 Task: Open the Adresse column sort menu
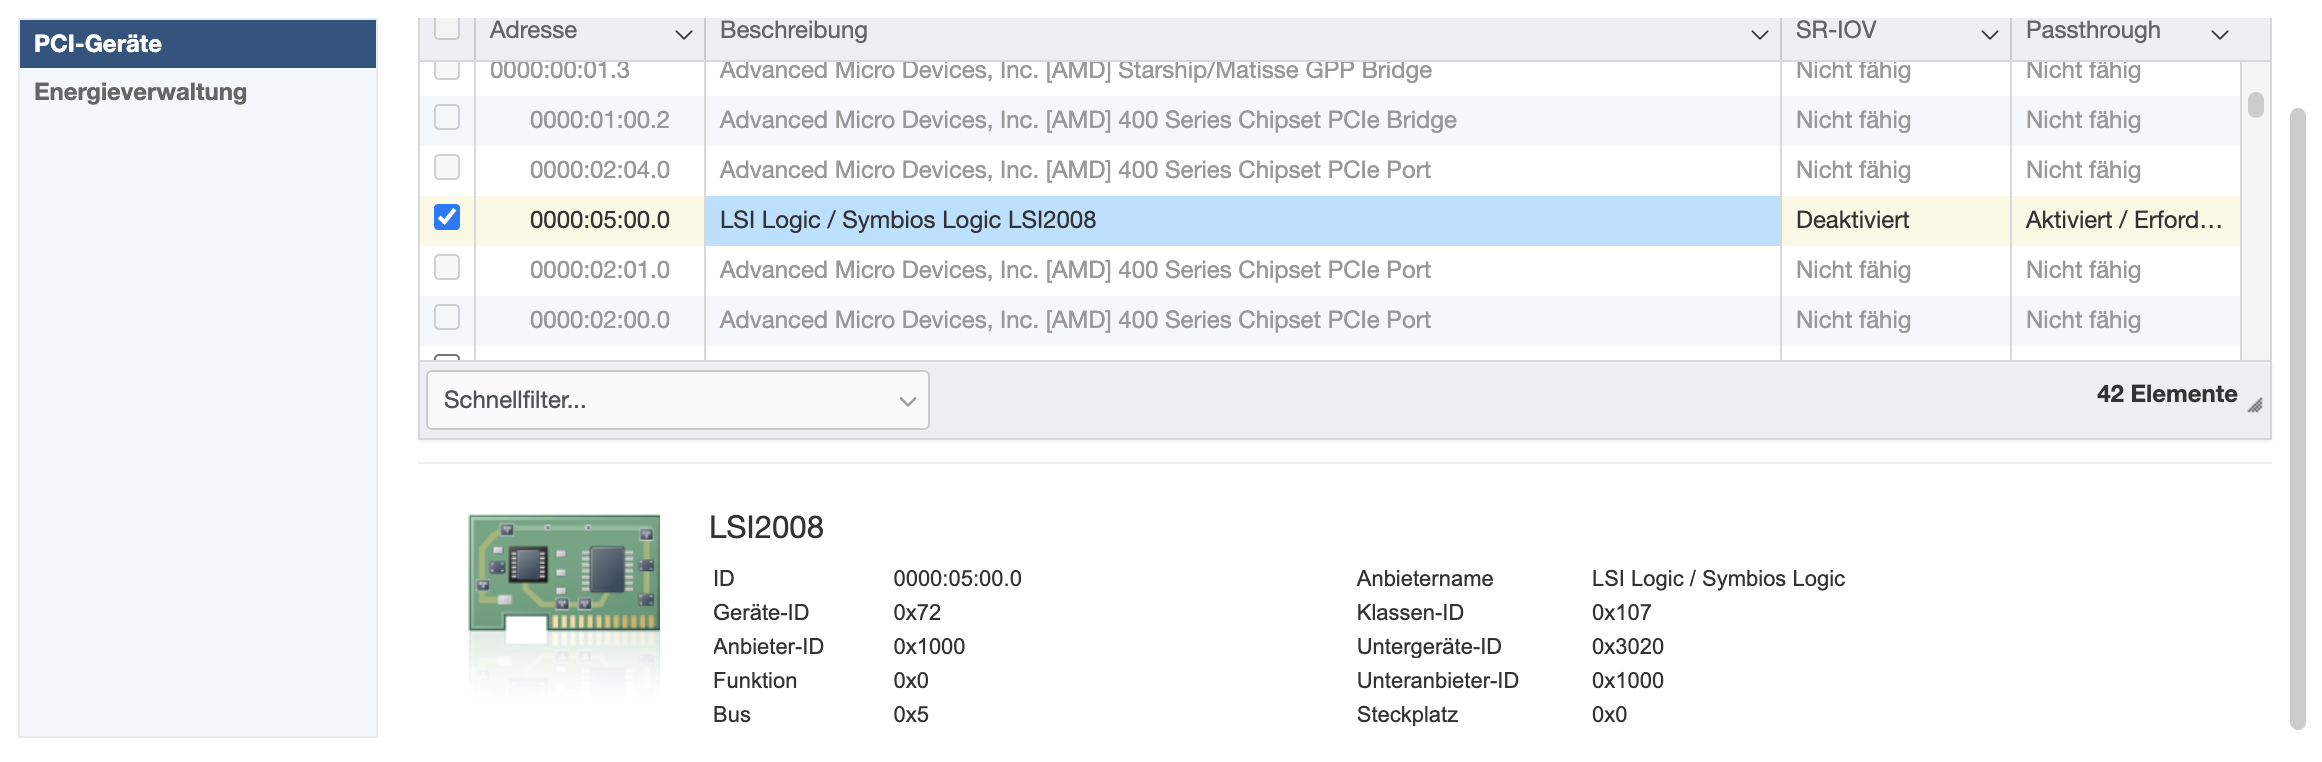click(x=684, y=35)
